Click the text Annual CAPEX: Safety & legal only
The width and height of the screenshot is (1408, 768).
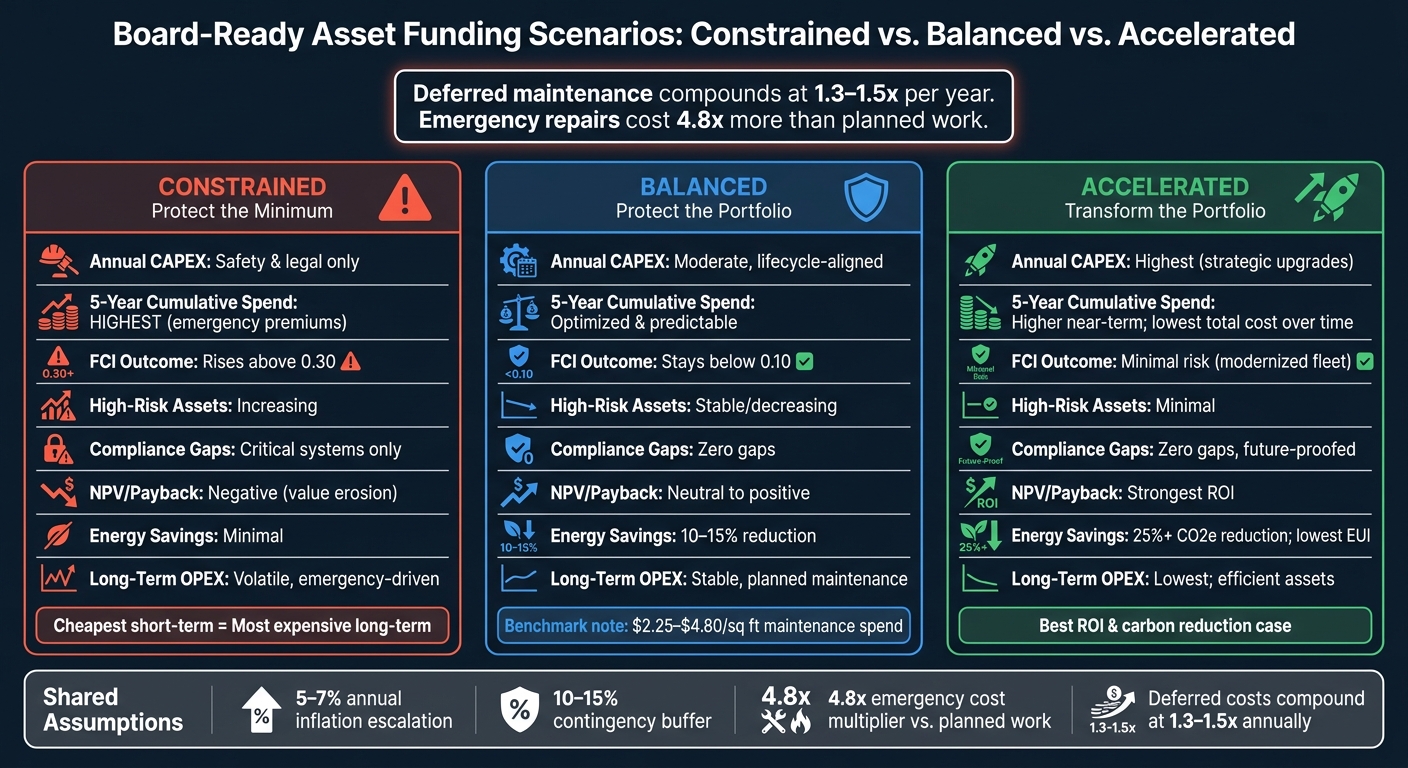point(224,262)
